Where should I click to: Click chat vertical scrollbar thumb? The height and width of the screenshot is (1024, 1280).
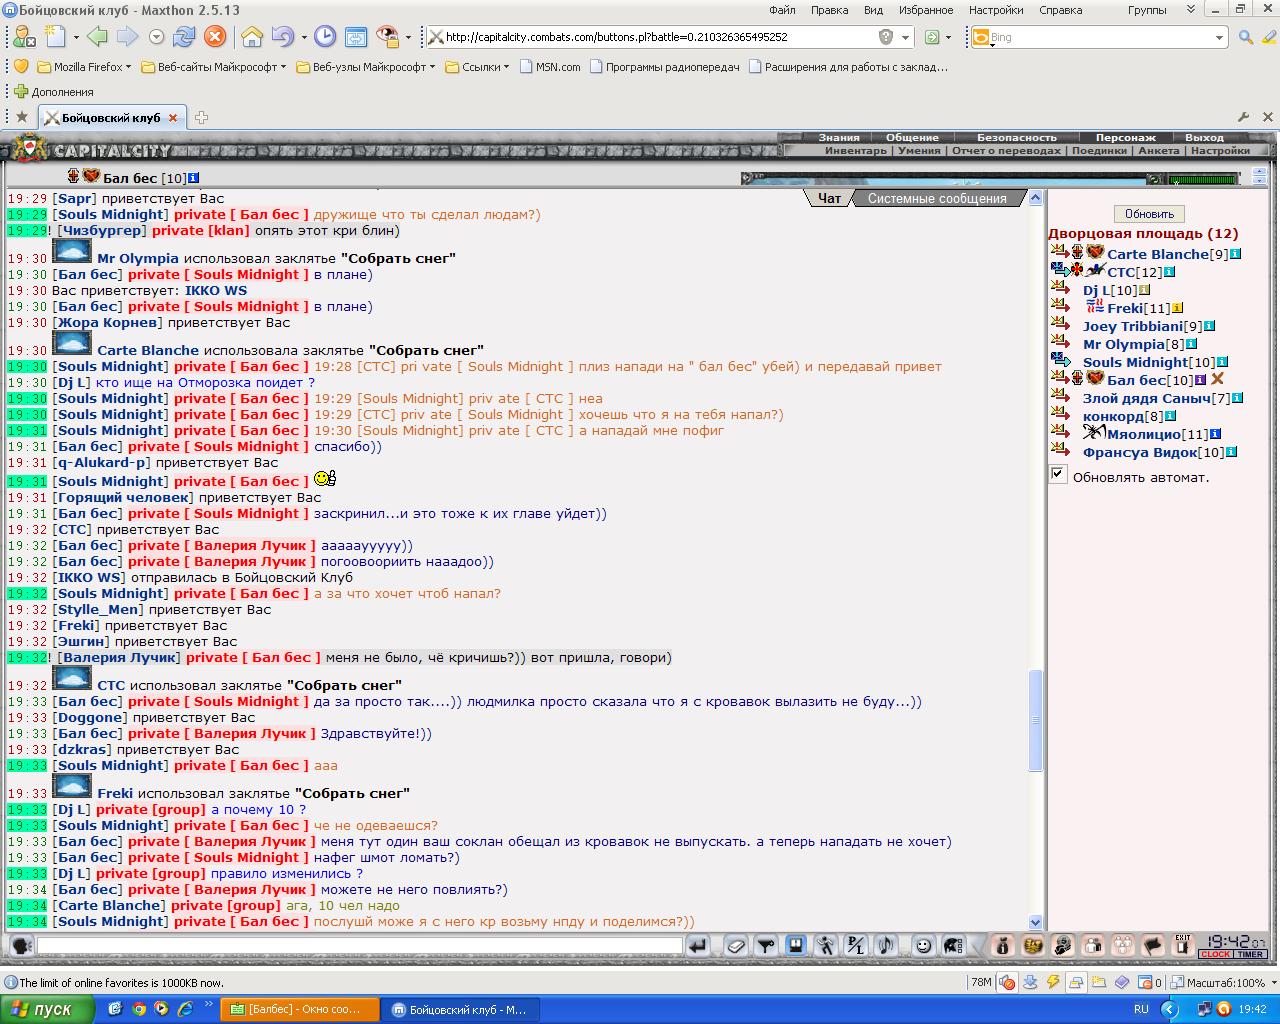(1035, 720)
